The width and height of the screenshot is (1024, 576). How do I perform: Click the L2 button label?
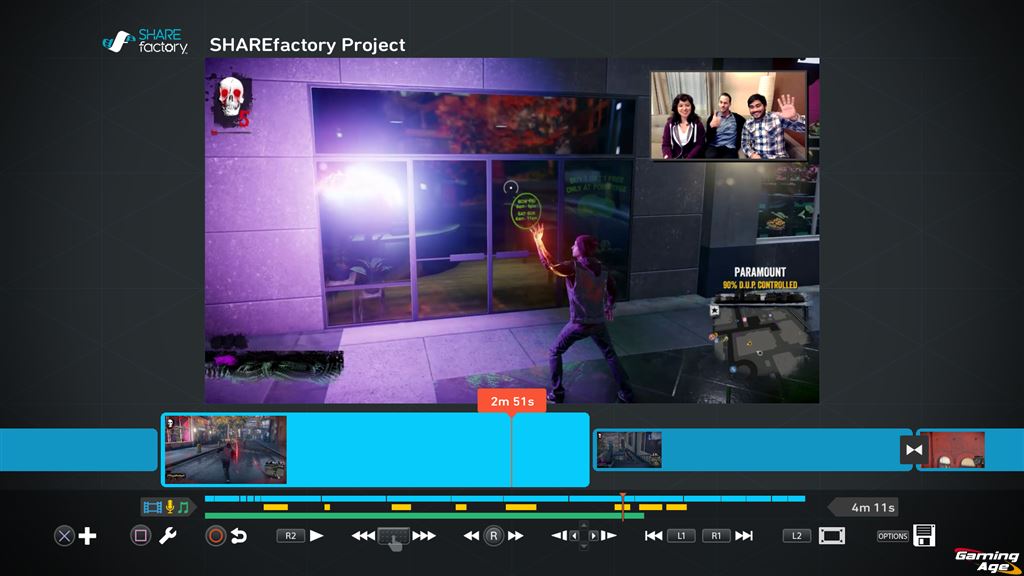(x=797, y=536)
